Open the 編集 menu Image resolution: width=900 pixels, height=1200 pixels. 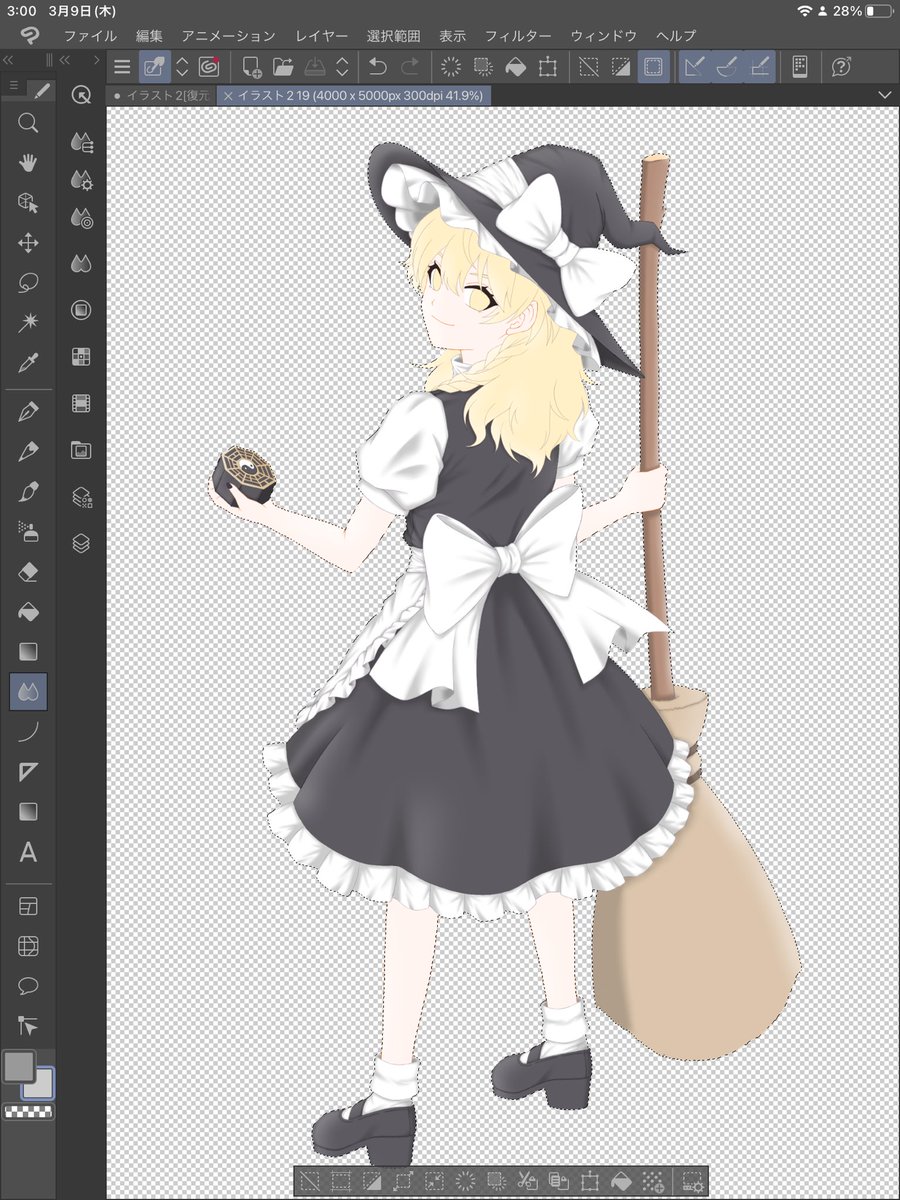coord(149,35)
